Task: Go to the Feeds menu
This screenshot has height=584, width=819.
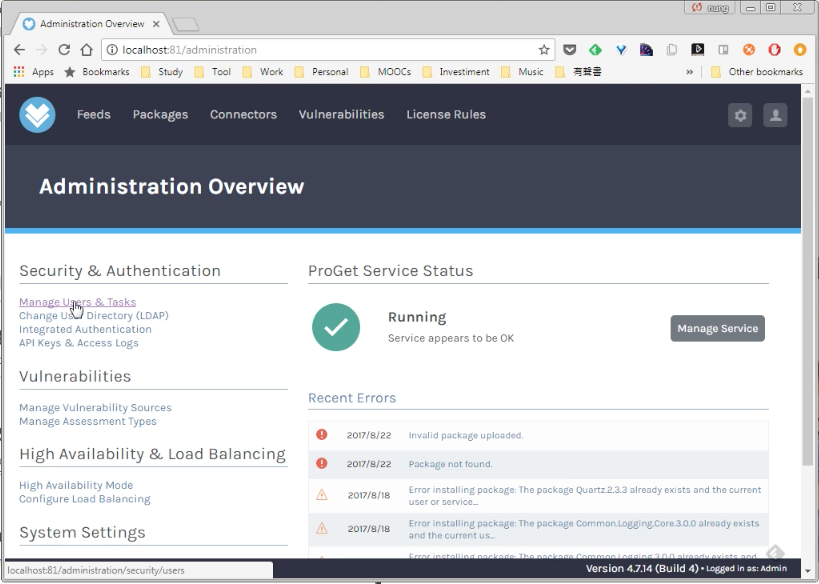Action: pos(93,114)
